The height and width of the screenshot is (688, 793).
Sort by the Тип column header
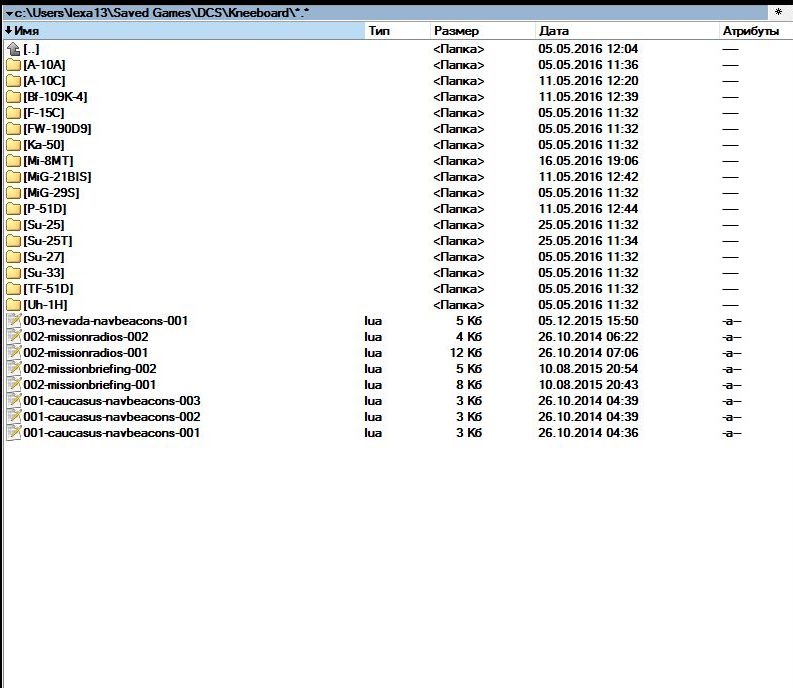pos(397,31)
